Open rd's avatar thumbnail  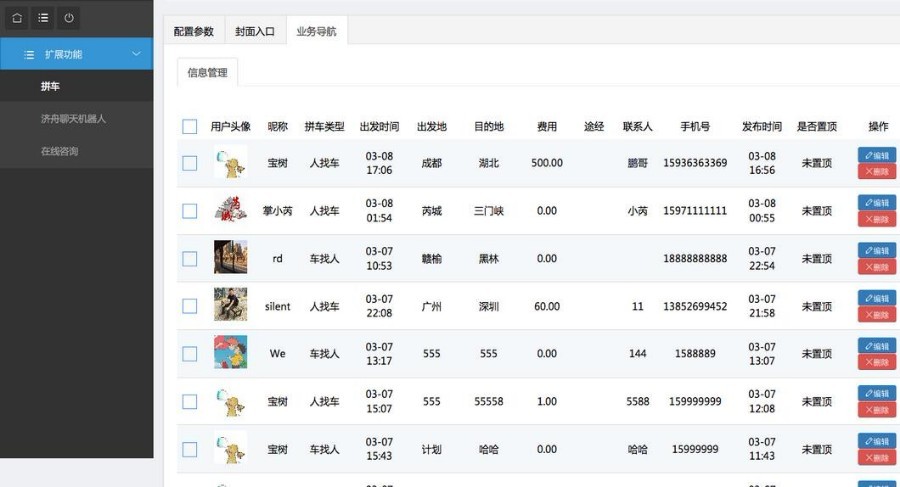[x=231, y=257]
